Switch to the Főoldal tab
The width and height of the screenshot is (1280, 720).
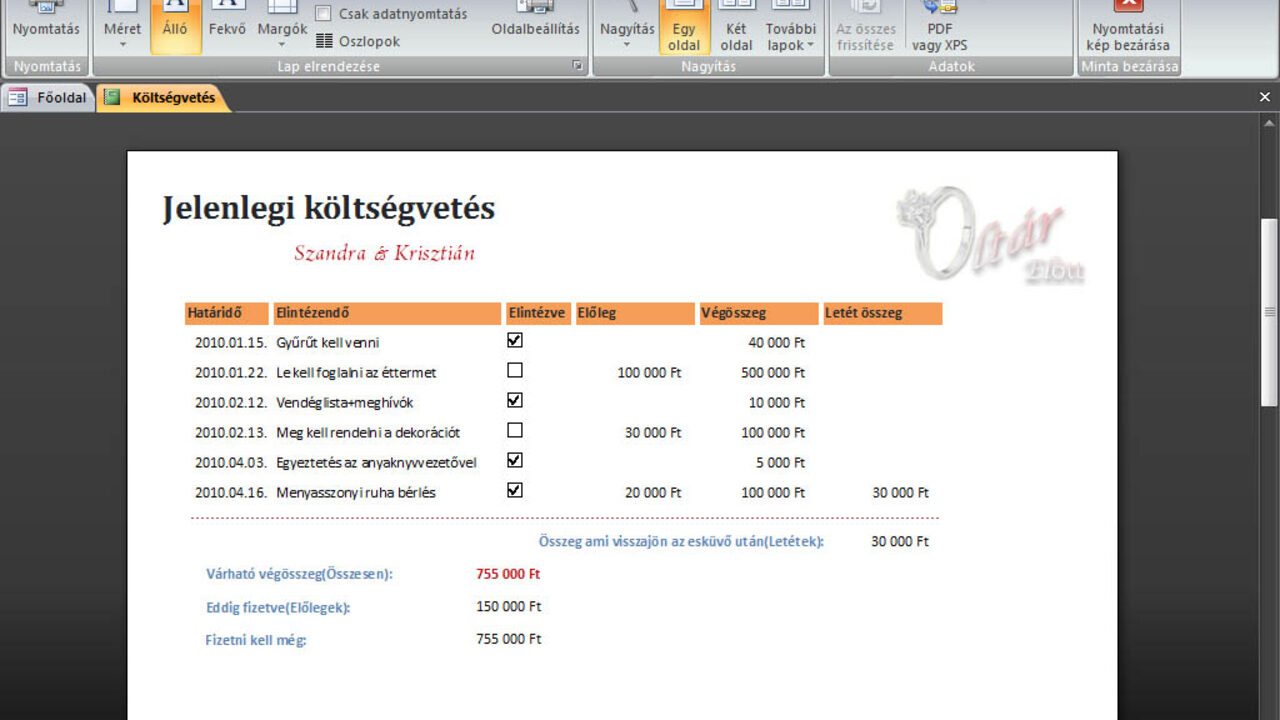click(49, 98)
